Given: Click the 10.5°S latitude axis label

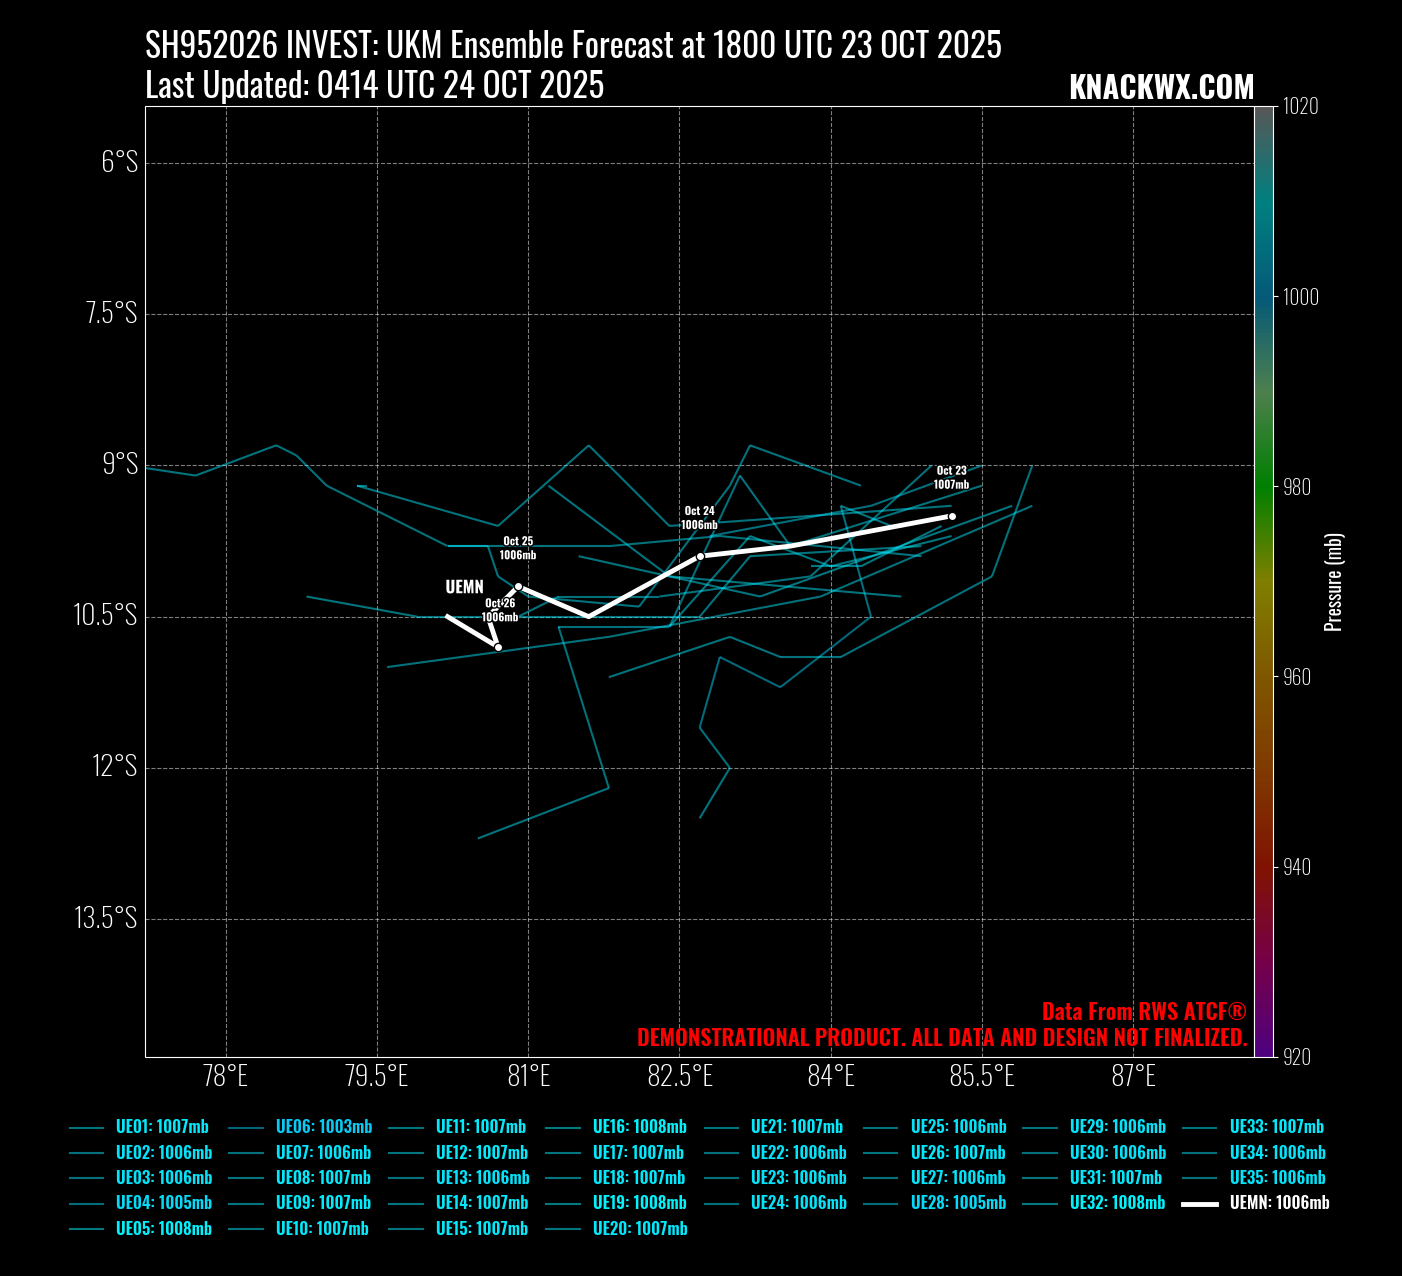Looking at the screenshot, I should [x=105, y=615].
